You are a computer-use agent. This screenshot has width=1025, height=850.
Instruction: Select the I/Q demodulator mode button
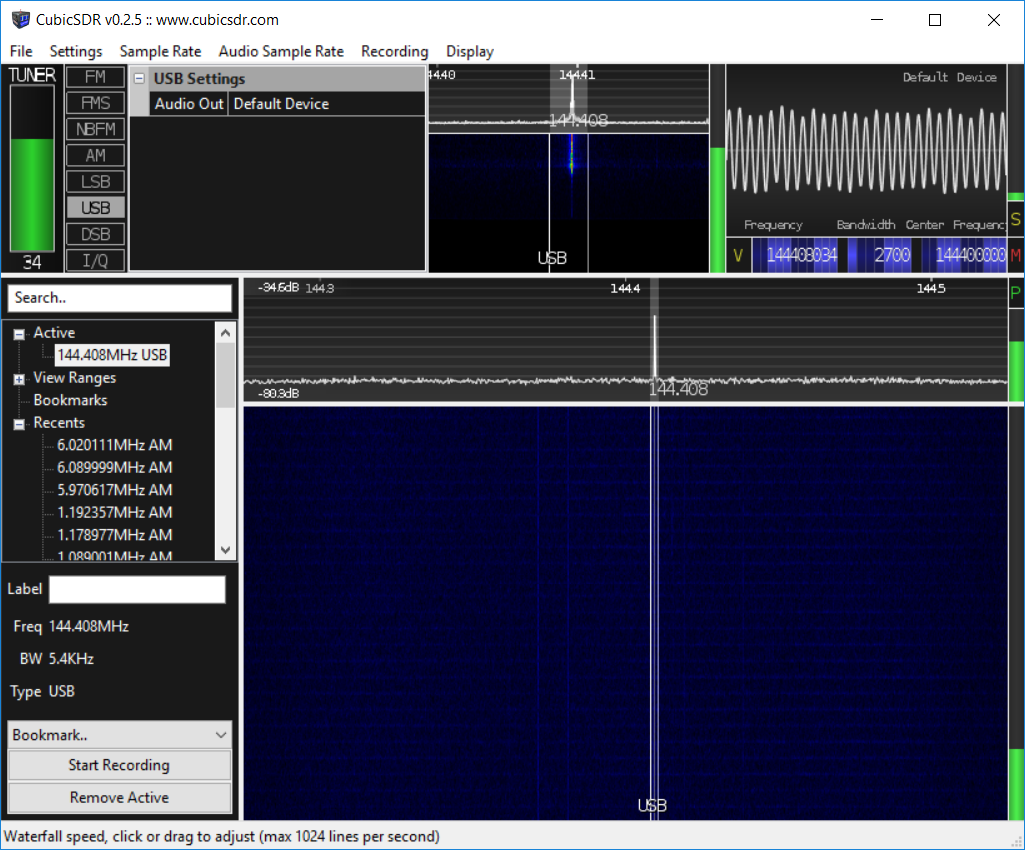tap(96, 261)
